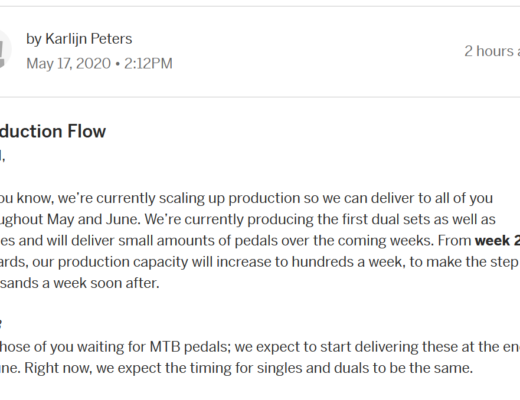Click the bullet dot between date and time

click(x=117, y=64)
